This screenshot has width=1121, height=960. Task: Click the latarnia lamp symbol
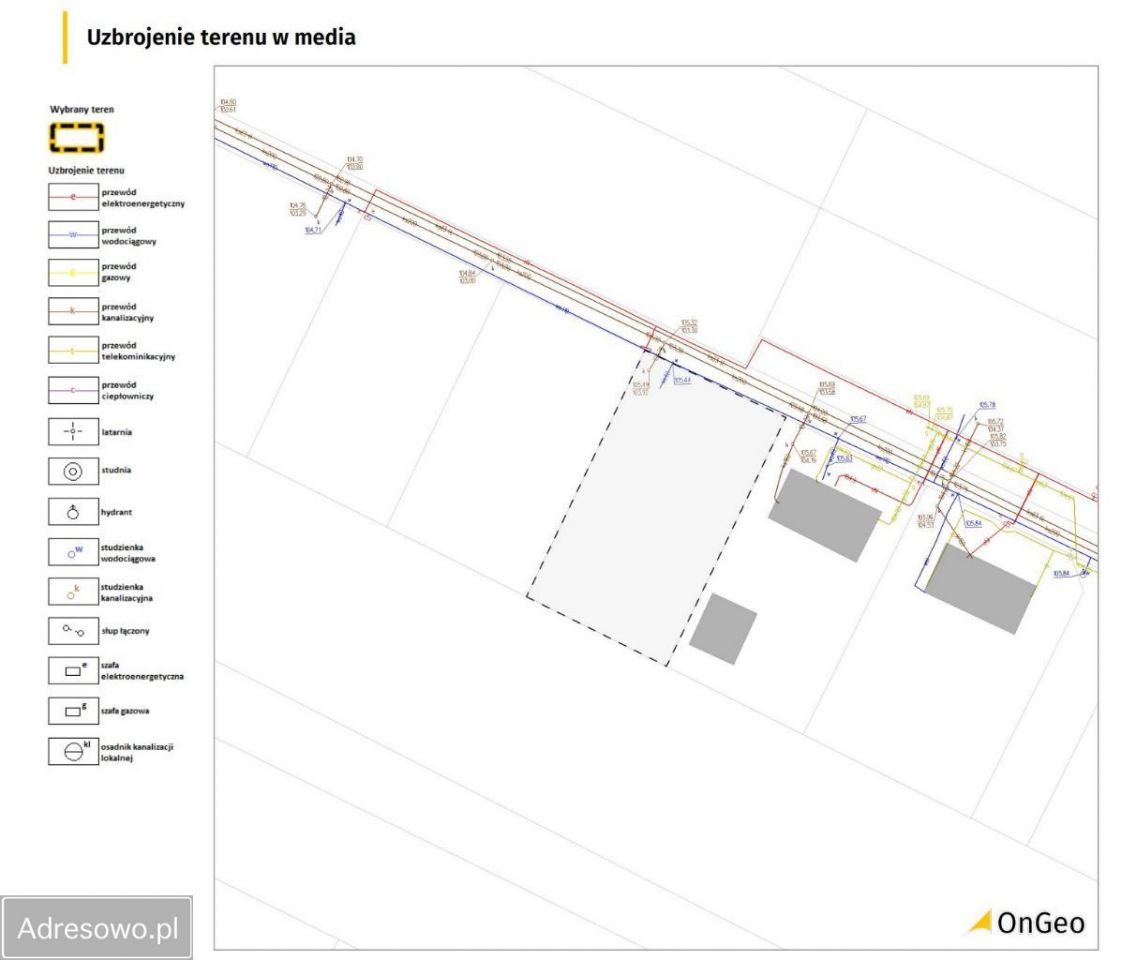[73, 431]
